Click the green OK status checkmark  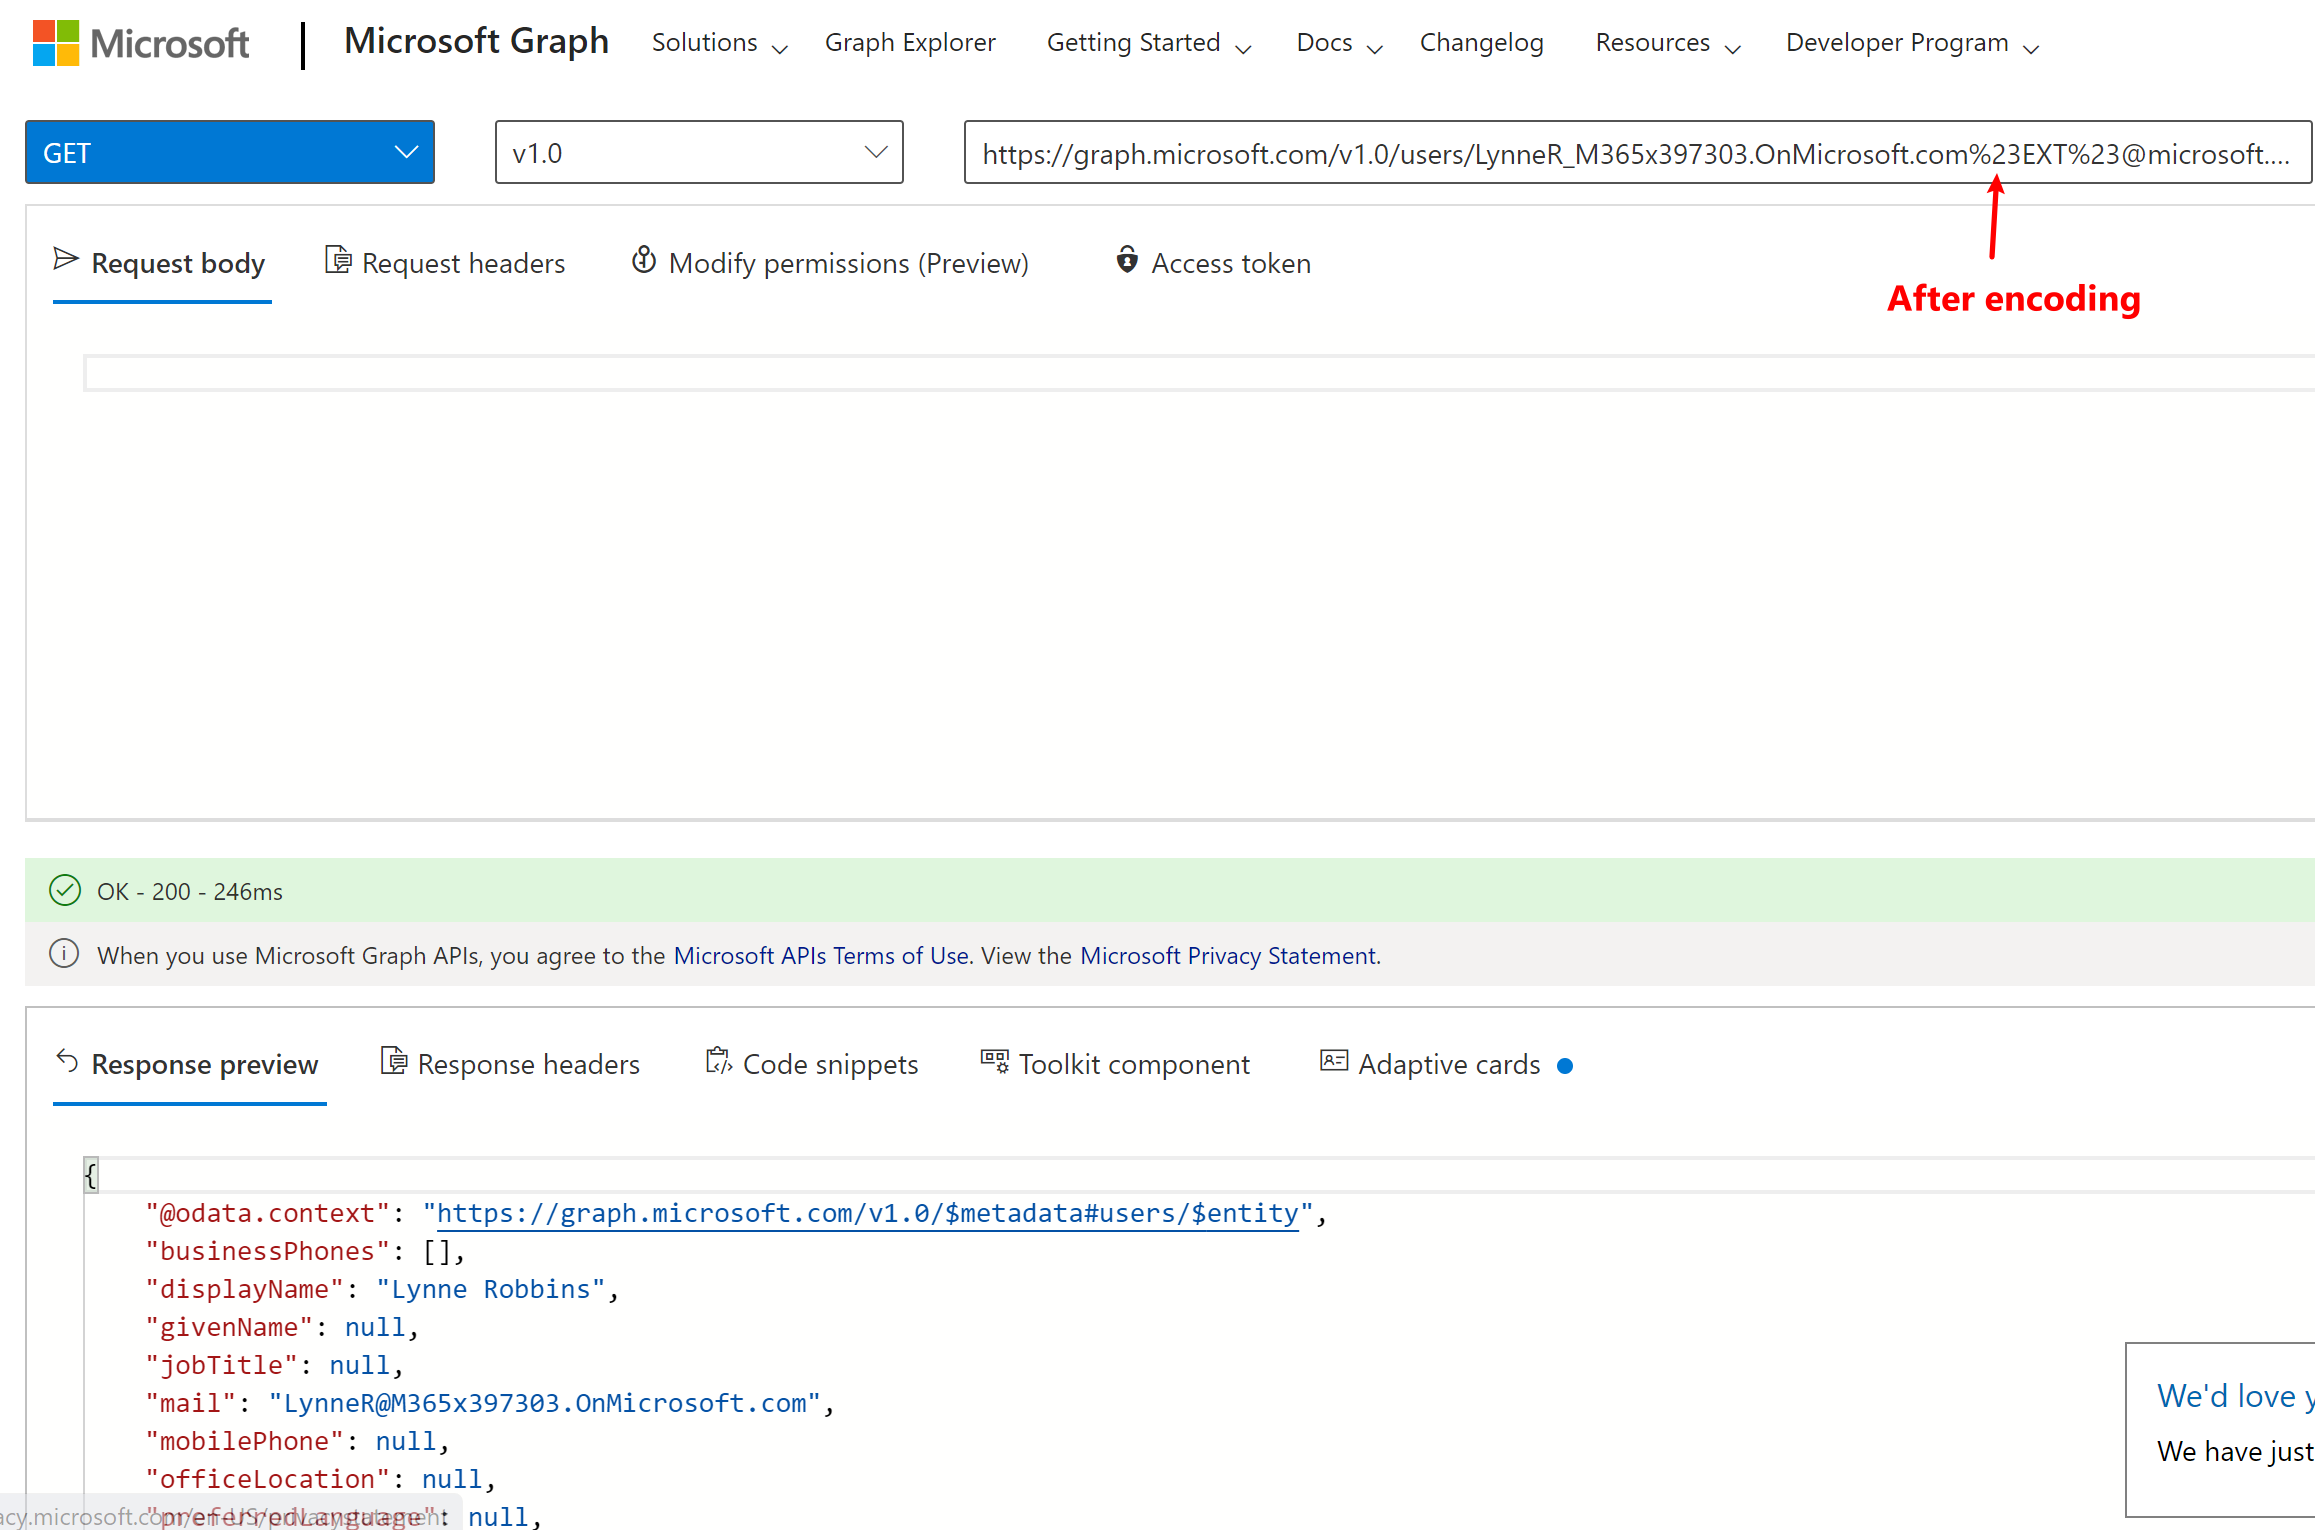tap(64, 890)
